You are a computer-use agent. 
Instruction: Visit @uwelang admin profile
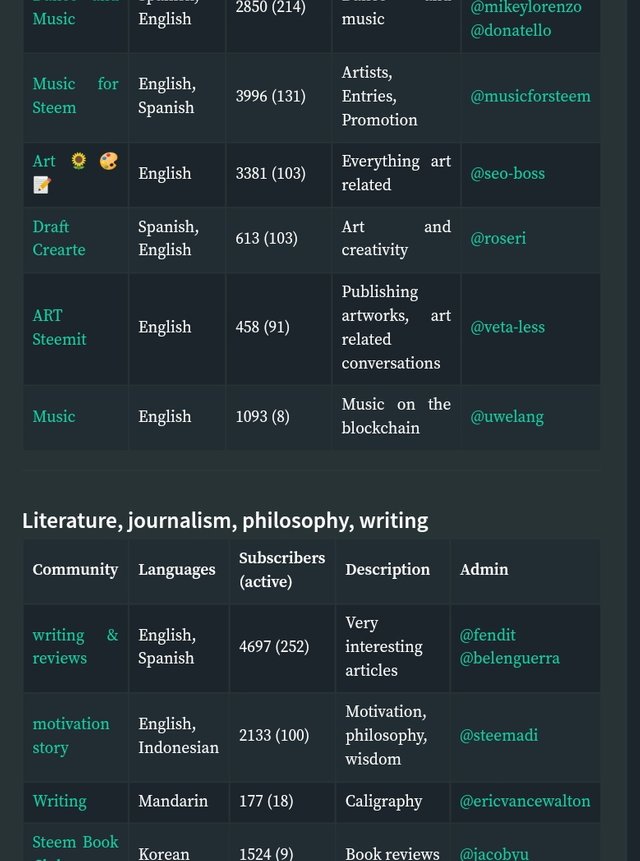pyautogui.click(x=507, y=416)
